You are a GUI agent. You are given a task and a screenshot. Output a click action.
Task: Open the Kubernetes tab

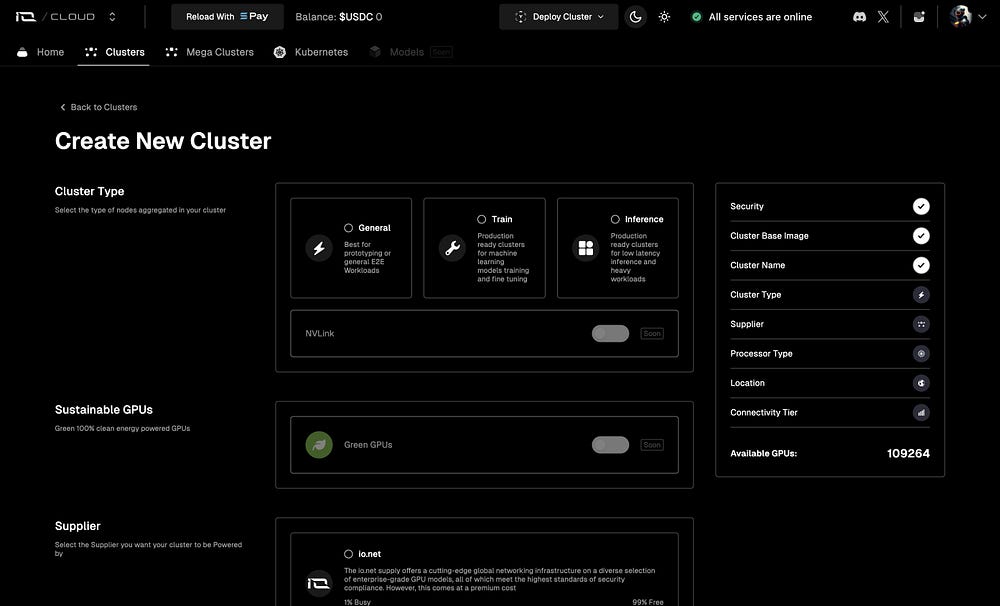[x=311, y=52]
